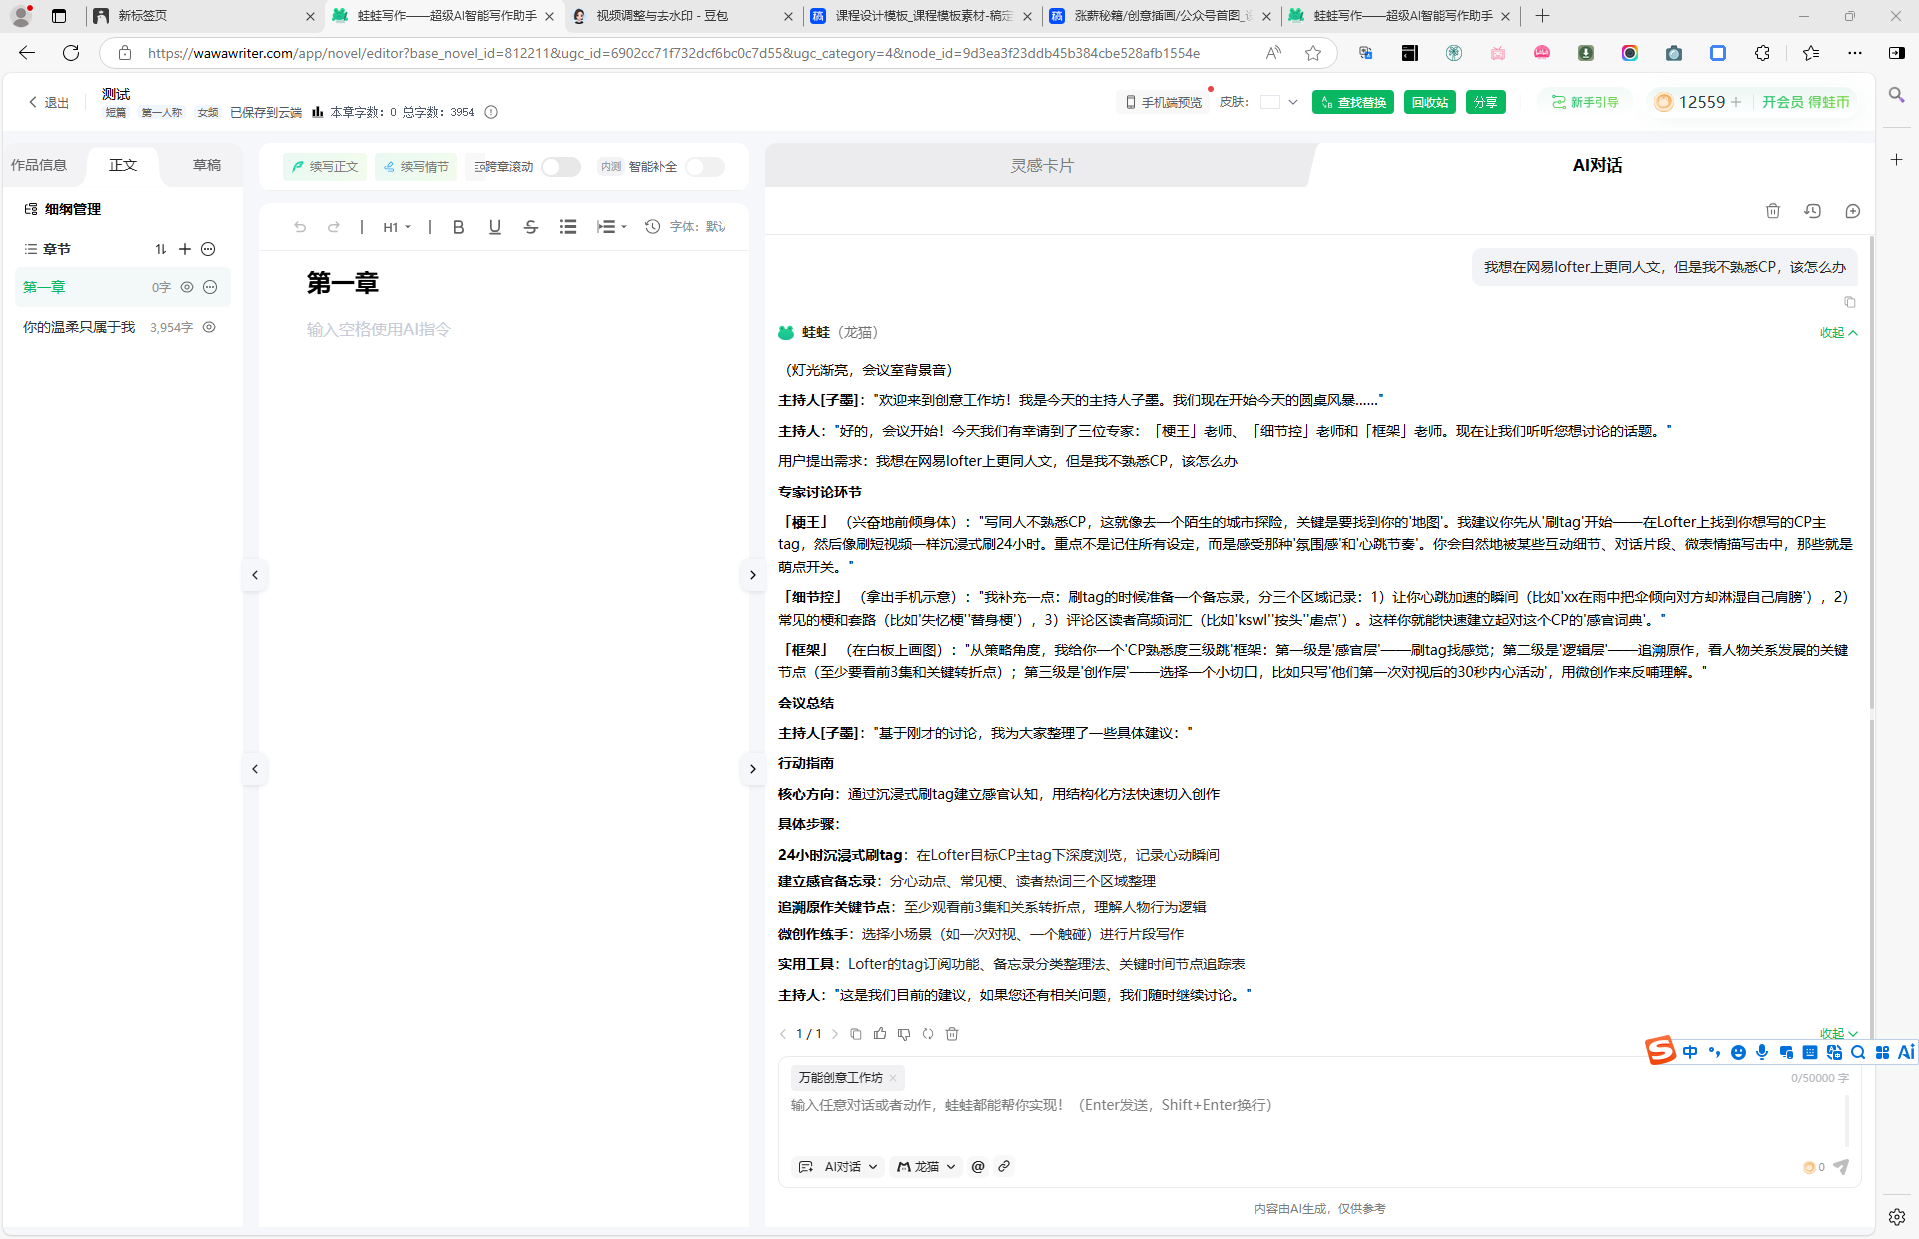Image resolution: width=1919 pixels, height=1239 pixels.
Task: Click the 续写正文 button
Action: point(325,167)
